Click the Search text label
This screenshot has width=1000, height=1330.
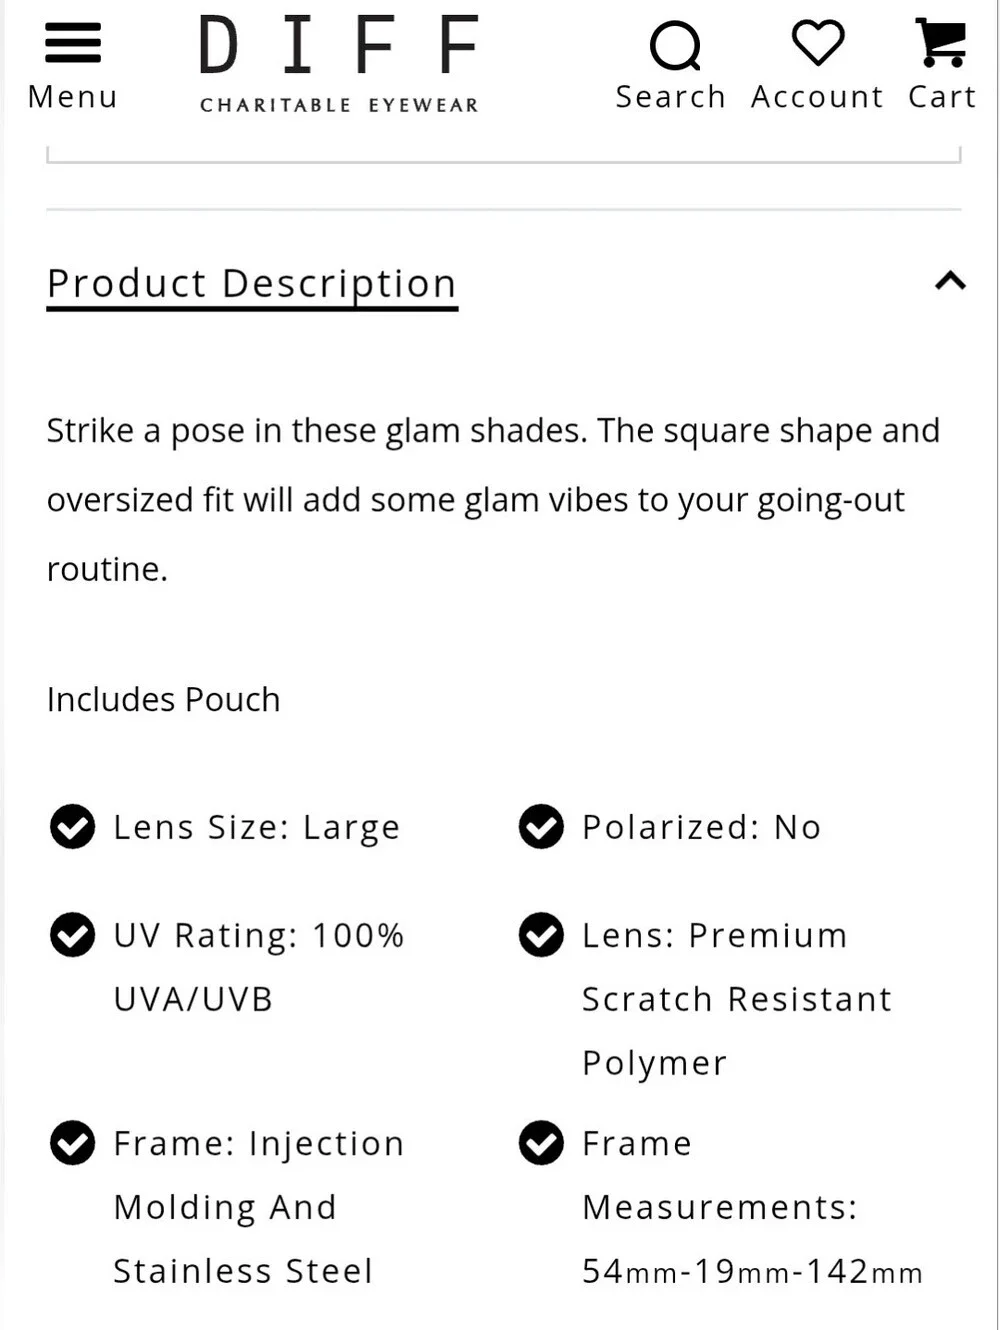point(670,97)
